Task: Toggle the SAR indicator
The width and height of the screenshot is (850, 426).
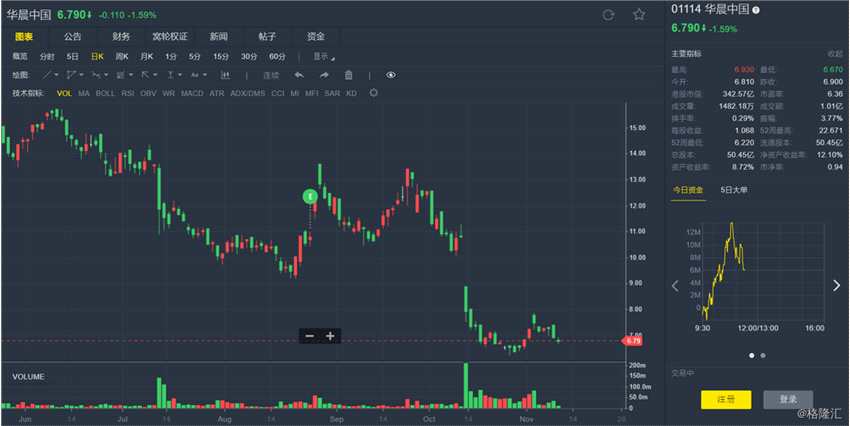Action: pyautogui.click(x=332, y=93)
